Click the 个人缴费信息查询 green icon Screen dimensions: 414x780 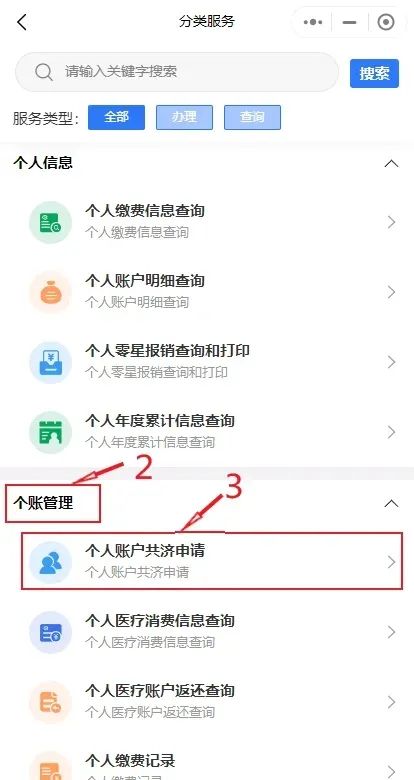(50, 222)
